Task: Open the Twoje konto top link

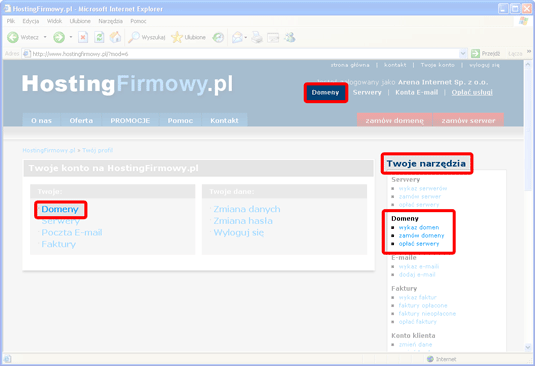Action: click(x=437, y=65)
